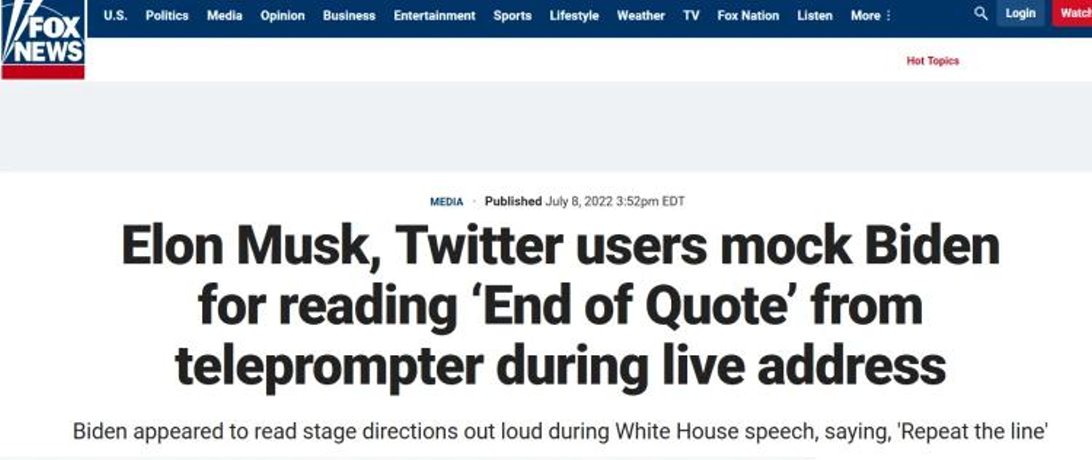The height and width of the screenshot is (460, 1092).
Task: Open the Hot Topics link
Action: click(932, 61)
